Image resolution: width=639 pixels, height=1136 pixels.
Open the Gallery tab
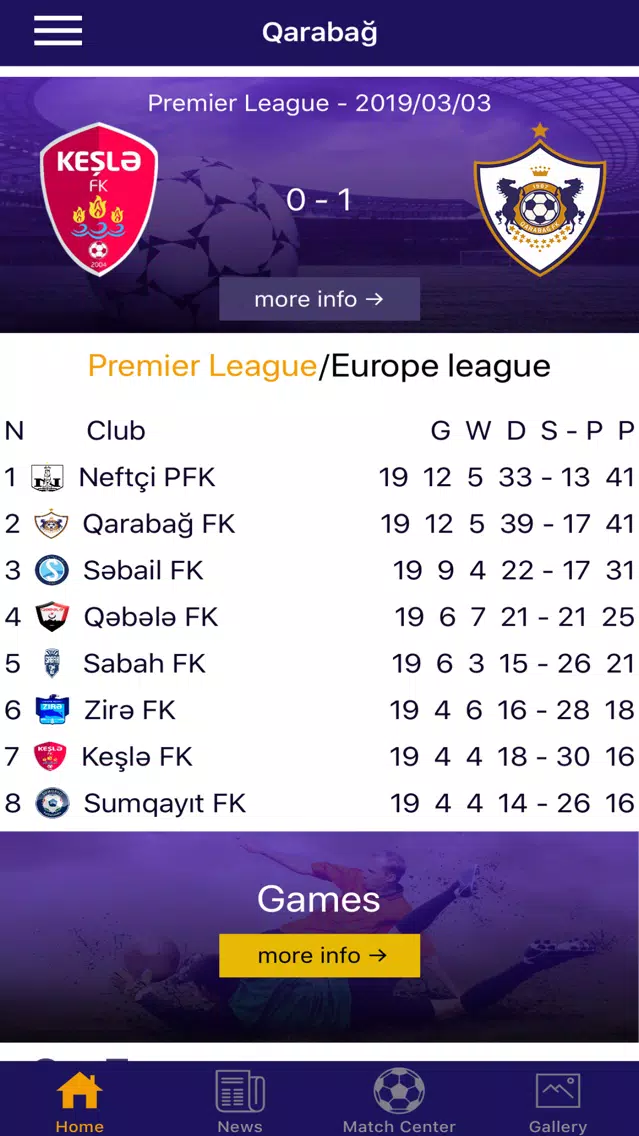pos(558,1101)
